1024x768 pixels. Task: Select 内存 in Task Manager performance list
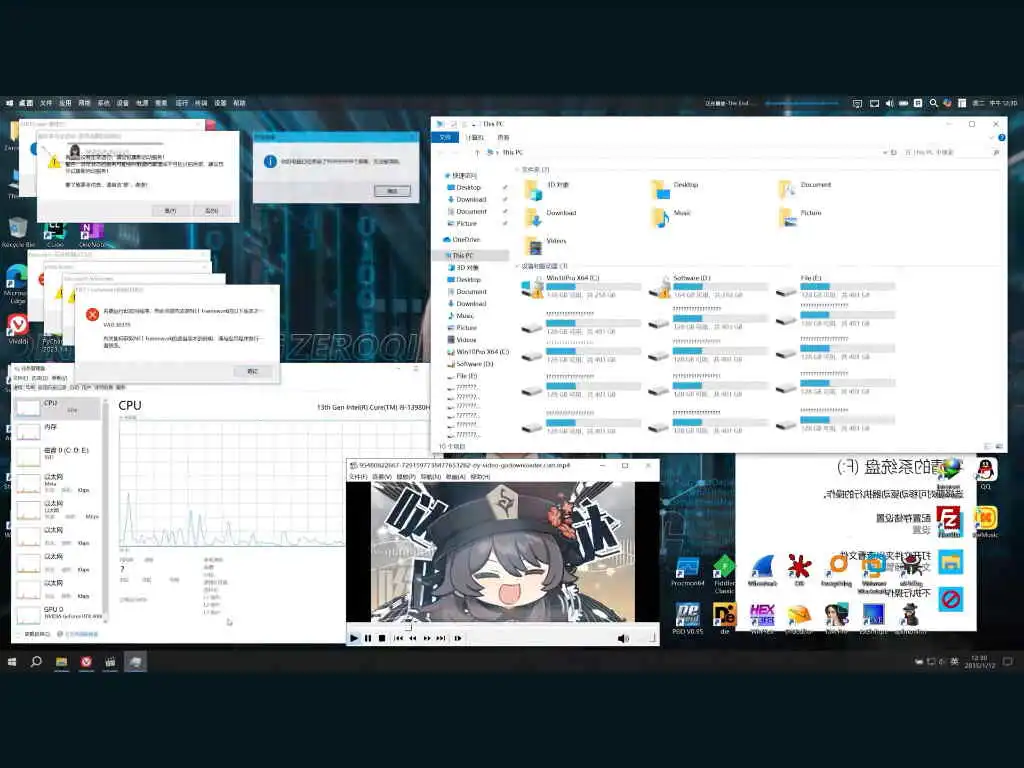57,432
